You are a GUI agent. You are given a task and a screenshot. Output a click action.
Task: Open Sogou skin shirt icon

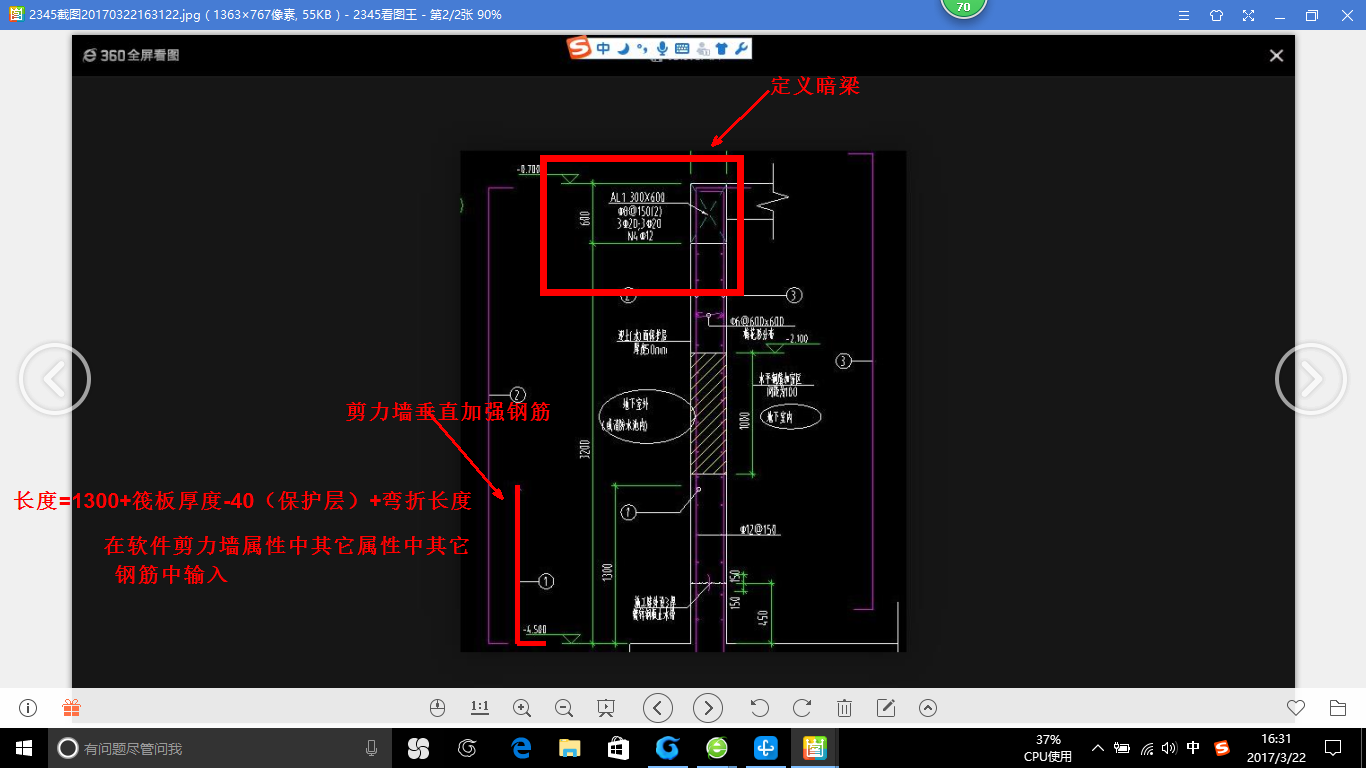click(x=721, y=48)
